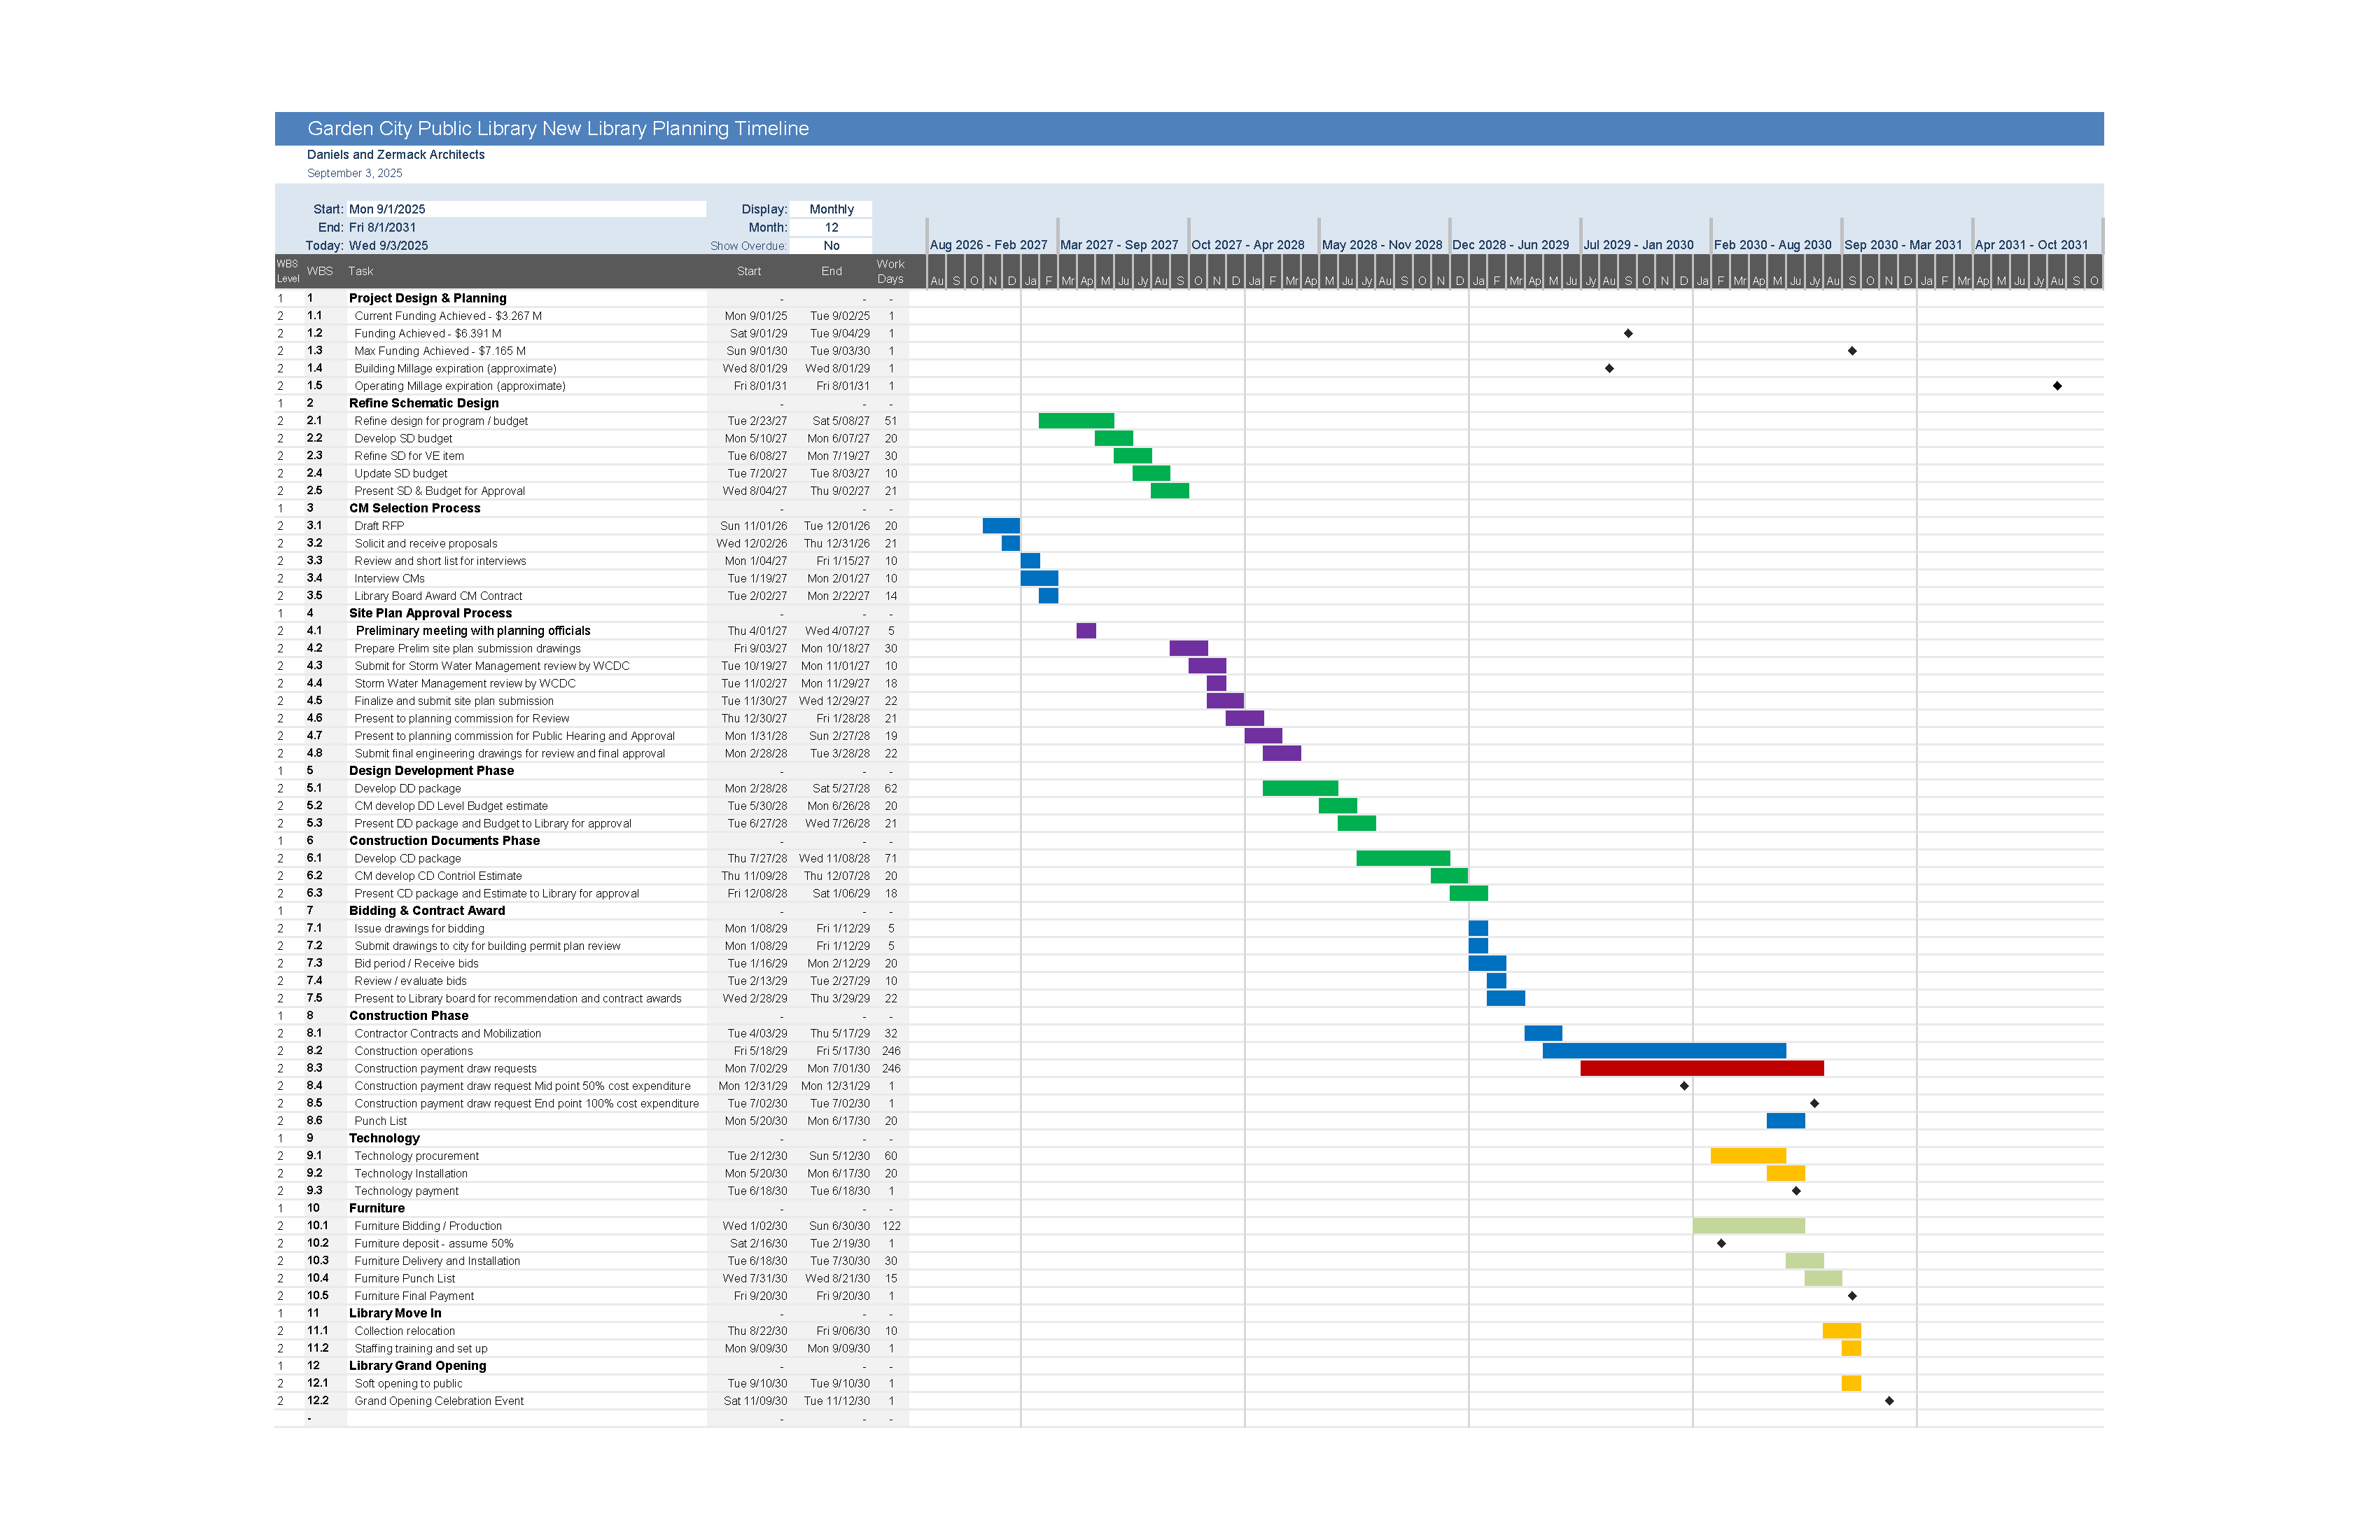
Task: Select the Grand Opening Celebration Event diamond
Action: pos(1889,1401)
